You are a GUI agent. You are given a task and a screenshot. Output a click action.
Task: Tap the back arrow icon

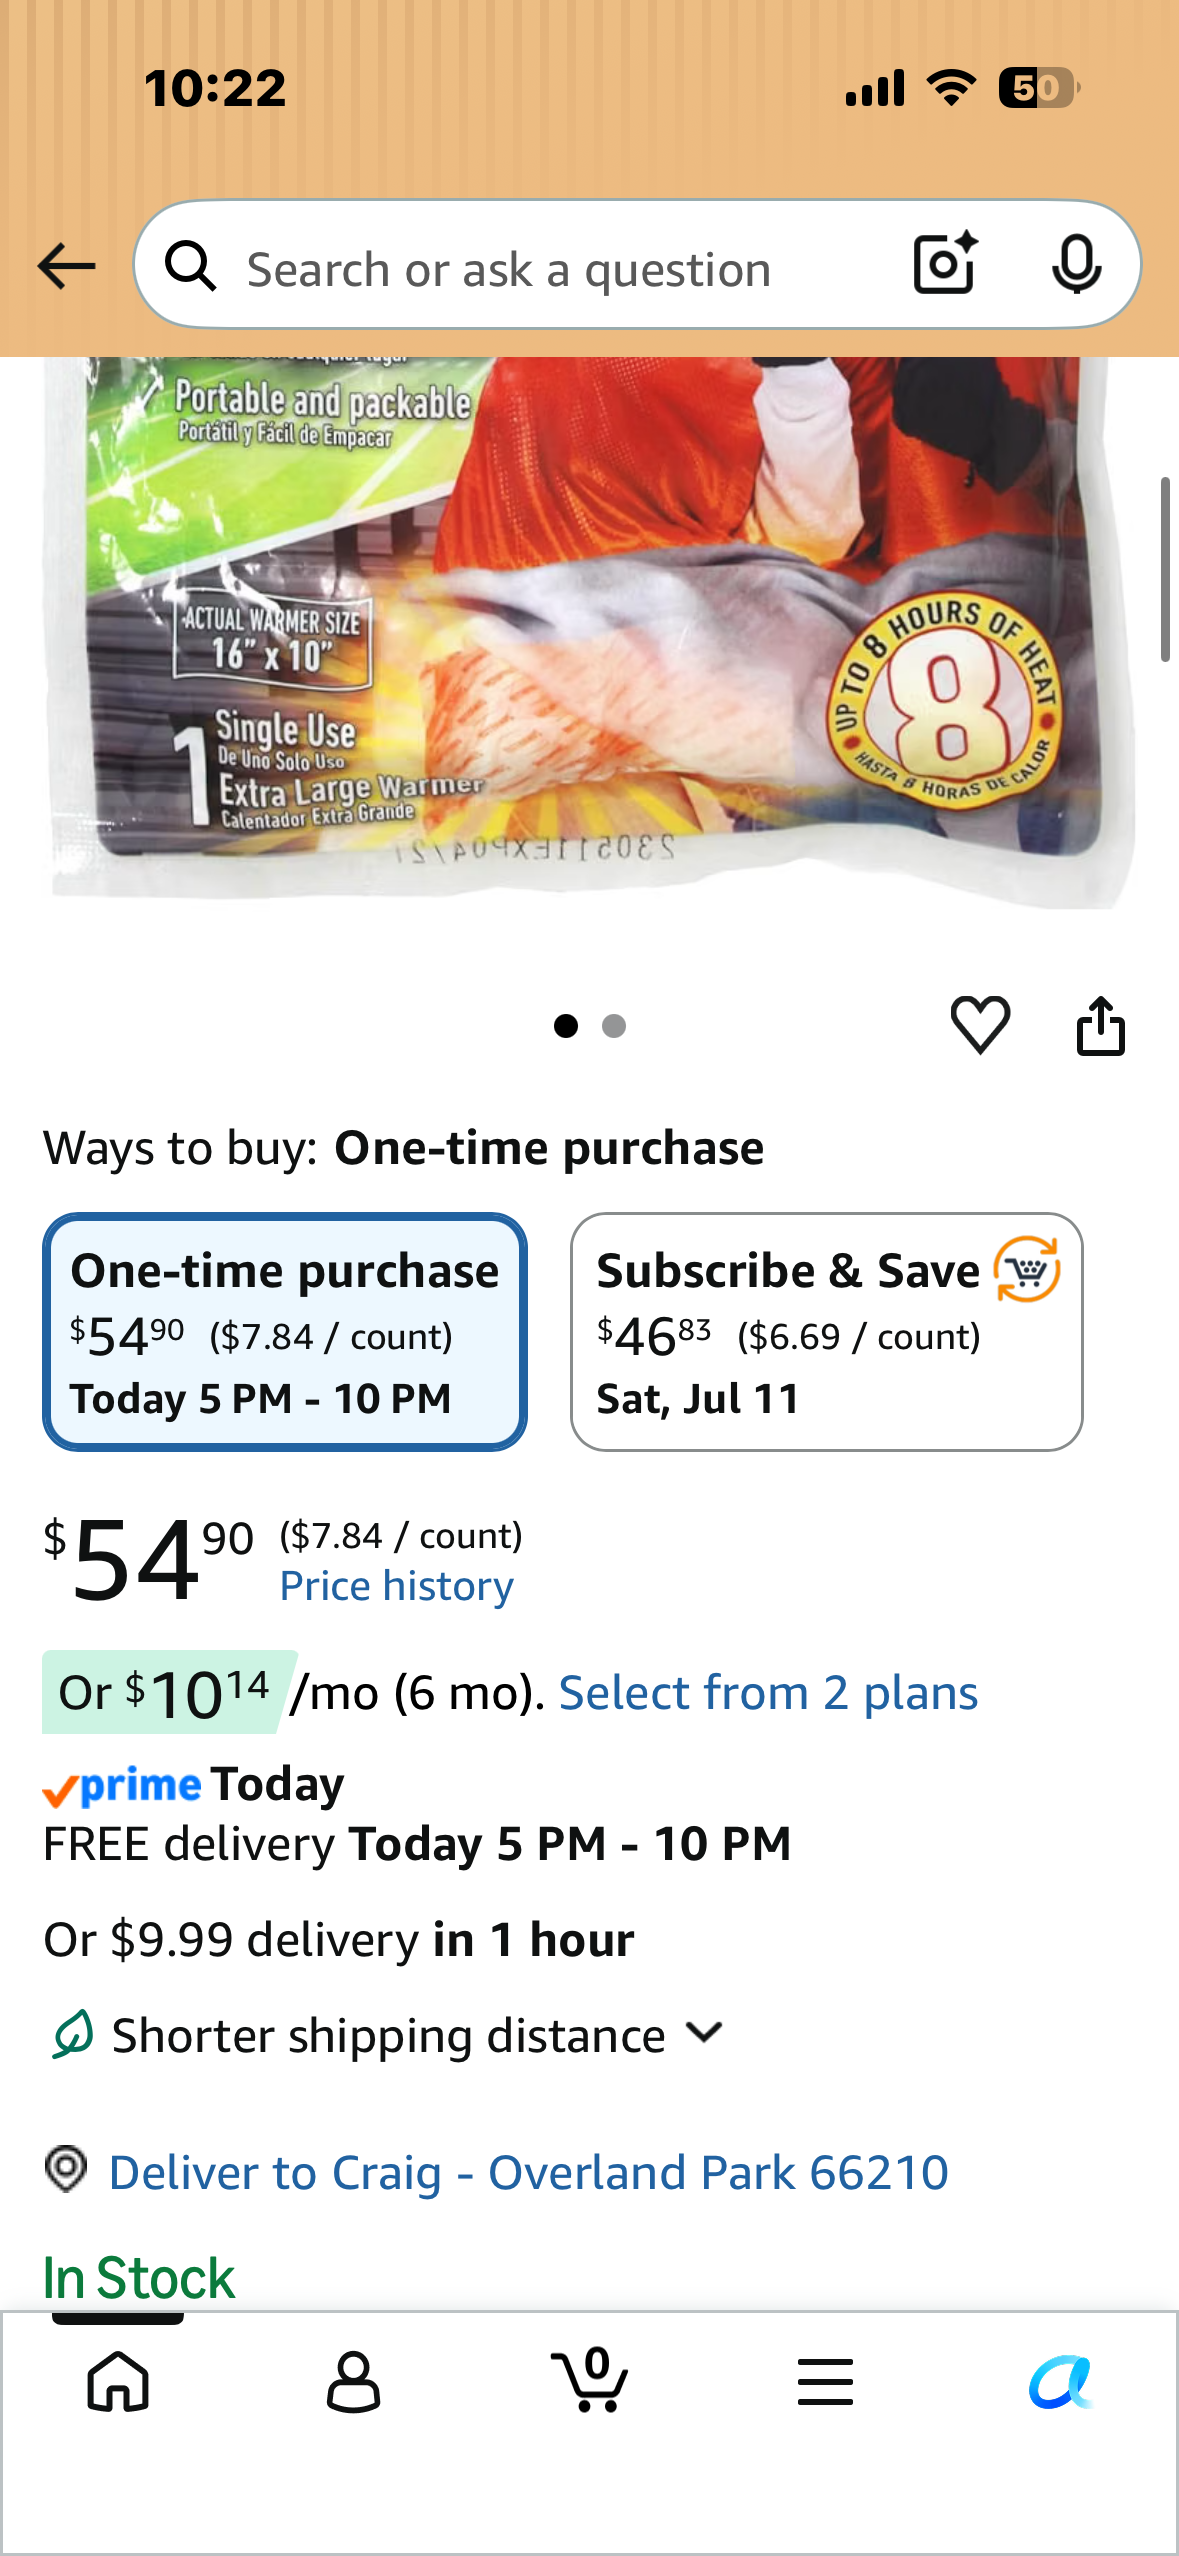pyautogui.click(x=66, y=266)
